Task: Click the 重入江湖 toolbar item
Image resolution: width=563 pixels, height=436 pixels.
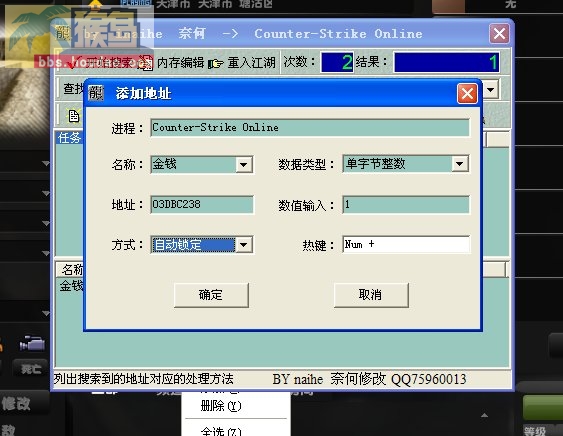Action: [251, 63]
